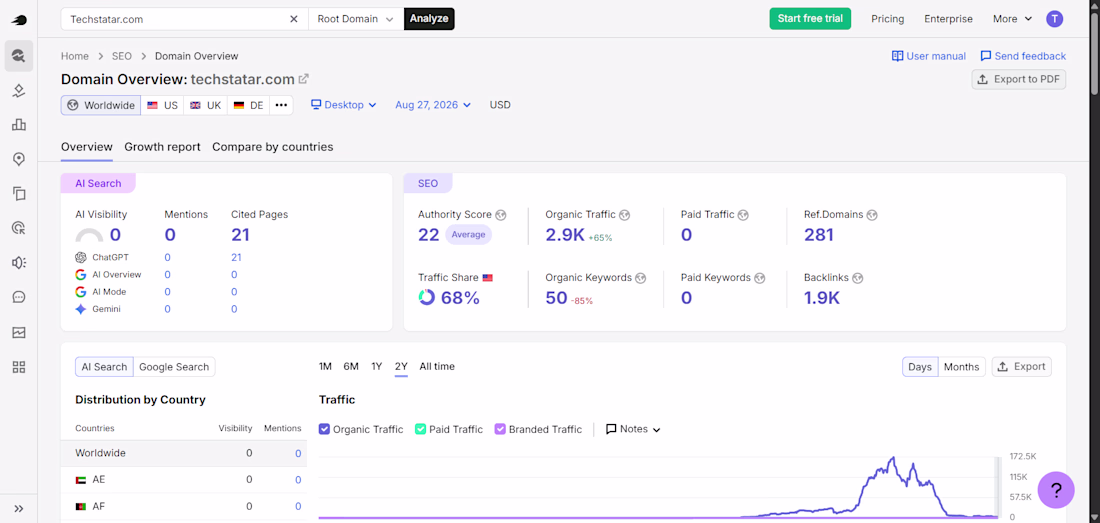
Task: Open the Root Domain dropdown
Action: (356, 19)
